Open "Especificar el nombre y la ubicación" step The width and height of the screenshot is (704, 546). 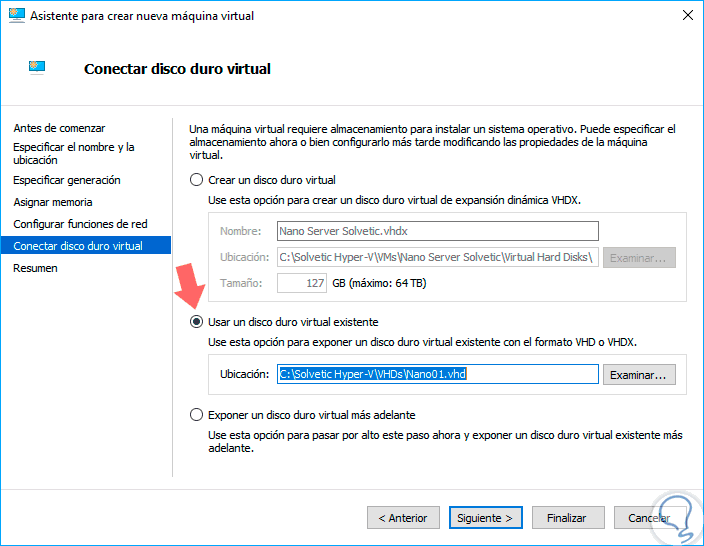74,153
